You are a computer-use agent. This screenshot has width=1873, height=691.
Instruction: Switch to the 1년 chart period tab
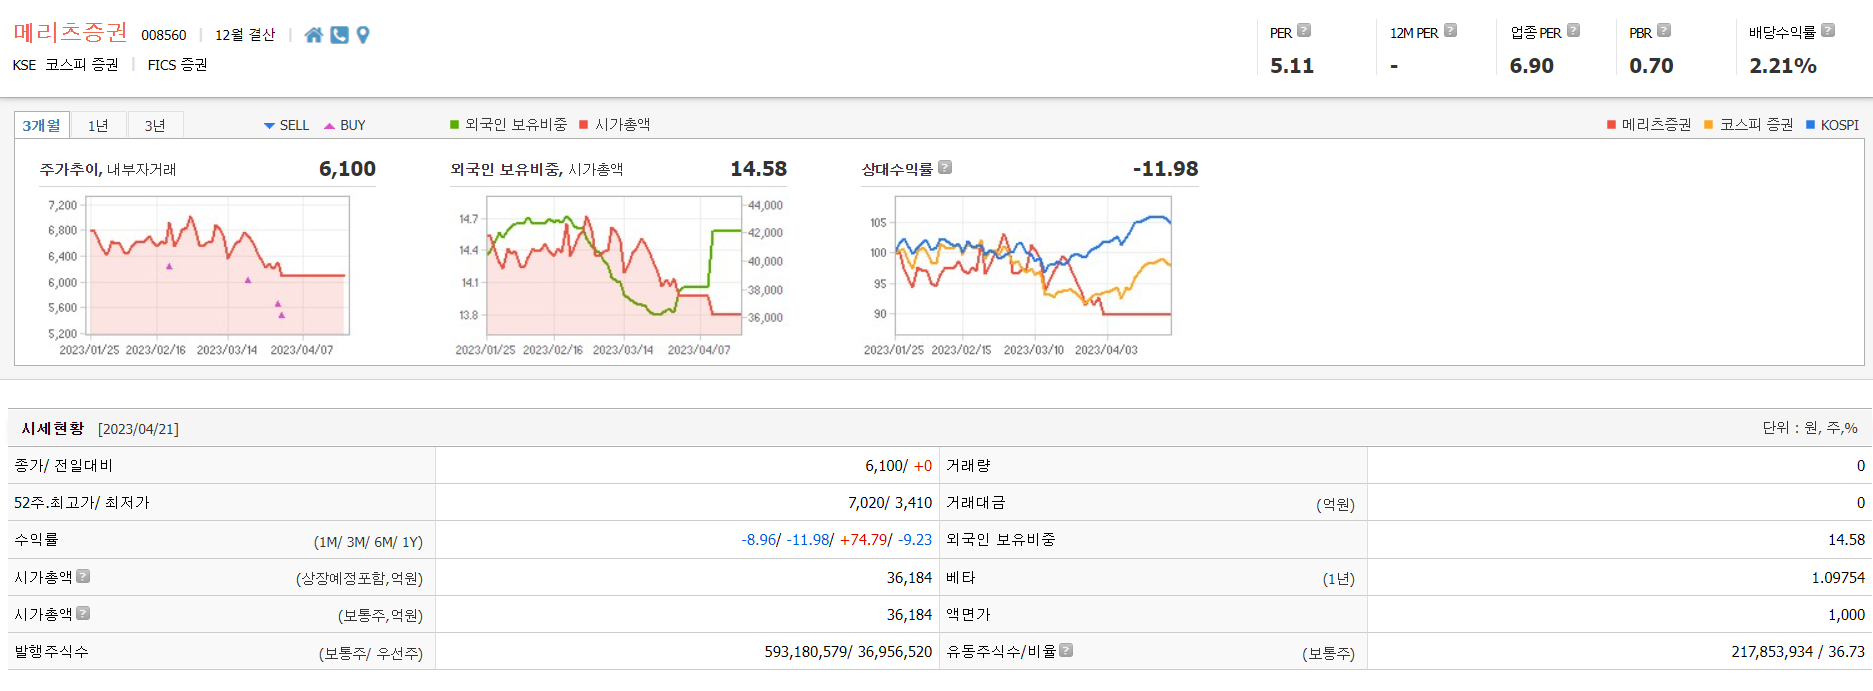click(98, 125)
